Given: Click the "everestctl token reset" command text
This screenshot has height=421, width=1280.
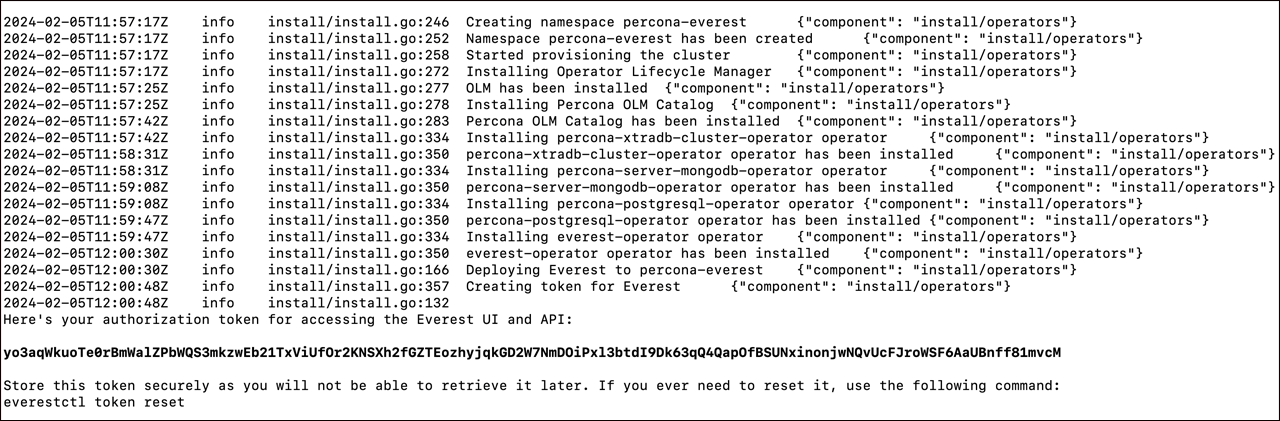Looking at the screenshot, I should pos(93,402).
